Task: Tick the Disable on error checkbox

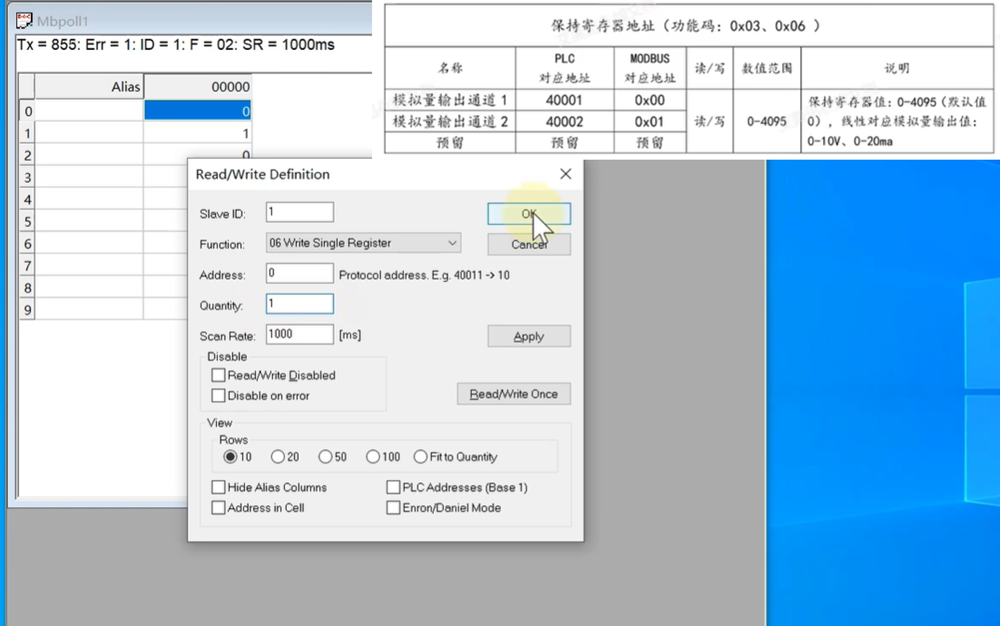Action: (218, 395)
